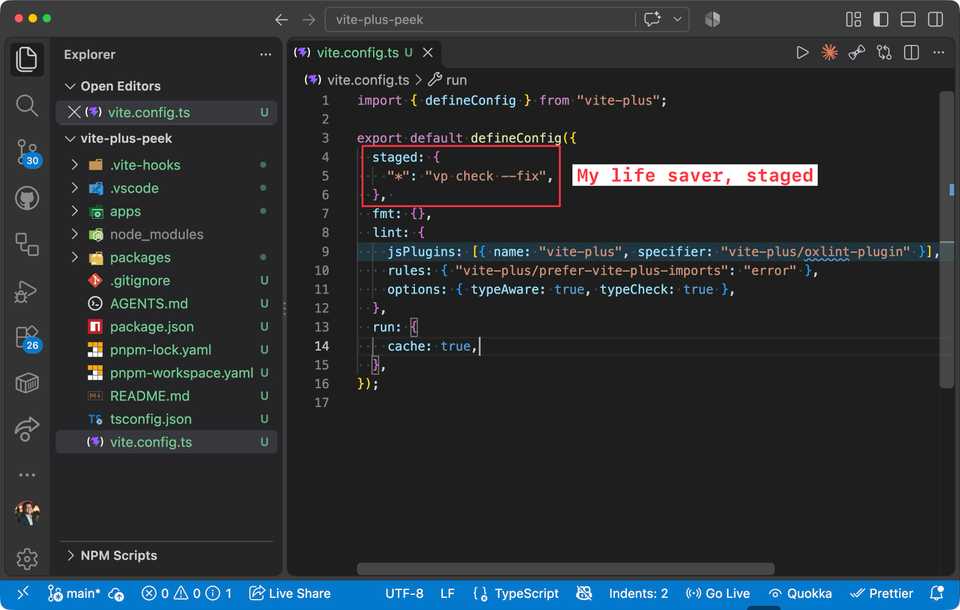Viewport: 960px width, 610px height.
Task: Click the hexagon icon beside command center
Action: [712, 19]
